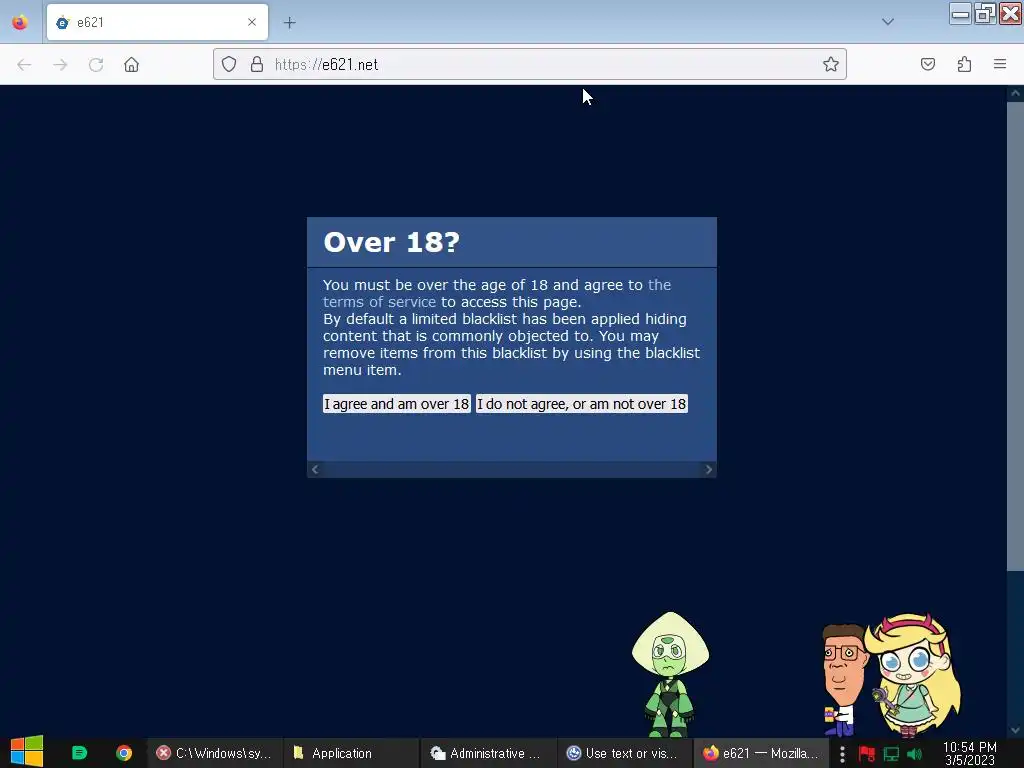Screen dimensions: 1024x768
Task: Close the Firefox window
Action: tap(1010, 14)
